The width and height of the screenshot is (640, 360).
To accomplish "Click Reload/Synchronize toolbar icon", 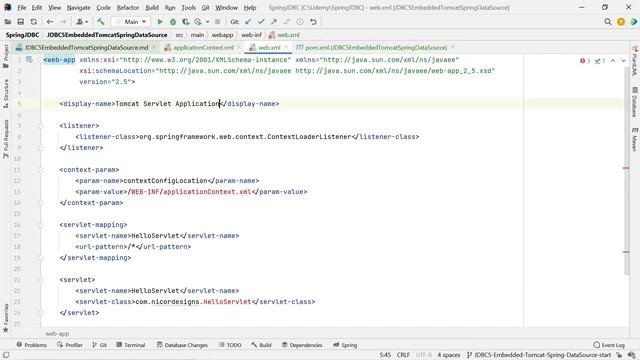I will coord(33,22).
